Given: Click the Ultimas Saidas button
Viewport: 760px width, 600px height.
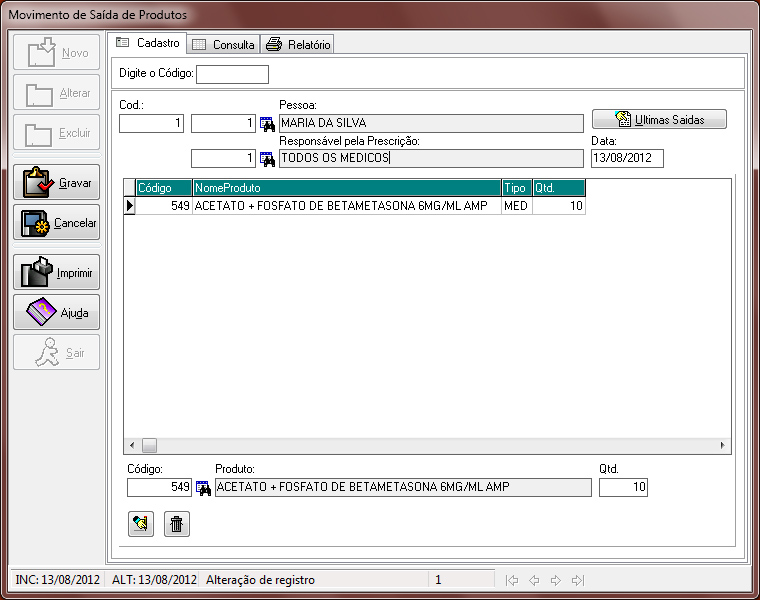Looking at the screenshot, I should [x=659, y=119].
